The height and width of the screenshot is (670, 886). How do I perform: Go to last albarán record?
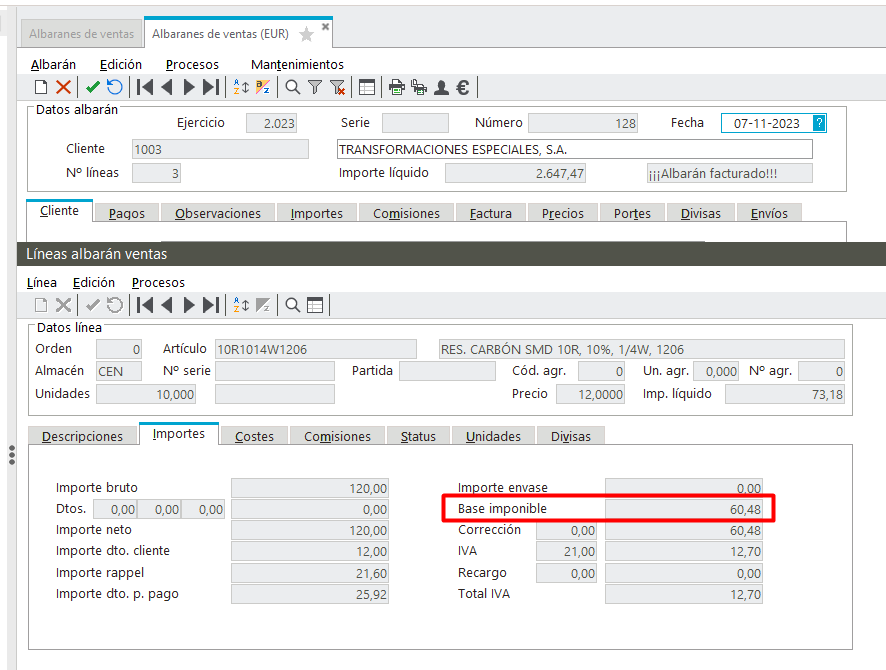tap(211, 87)
